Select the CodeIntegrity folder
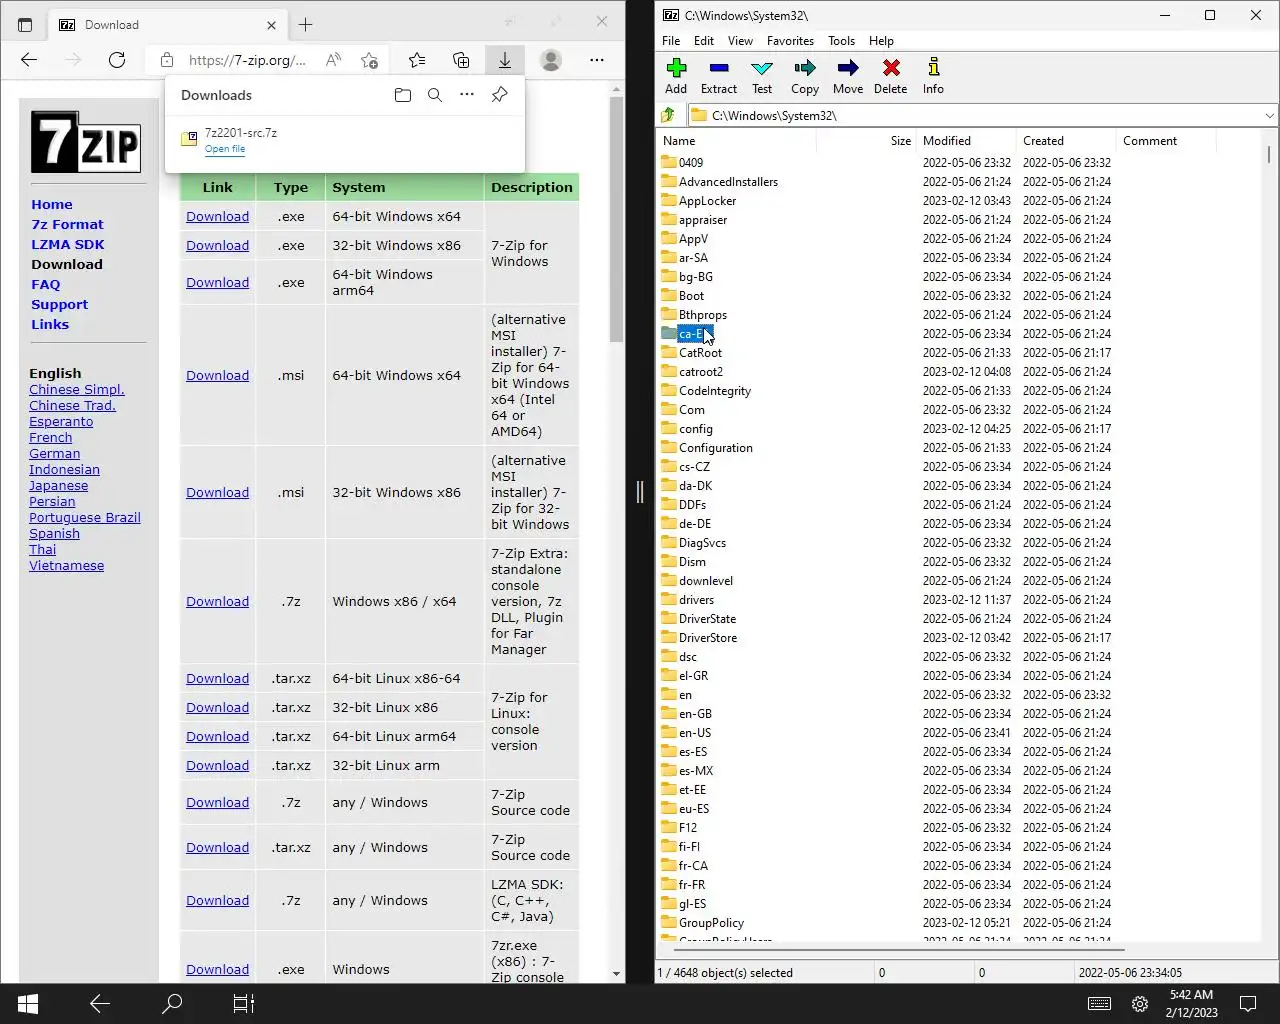This screenshot has width=1280, height=1024. (x=715, y=391)
